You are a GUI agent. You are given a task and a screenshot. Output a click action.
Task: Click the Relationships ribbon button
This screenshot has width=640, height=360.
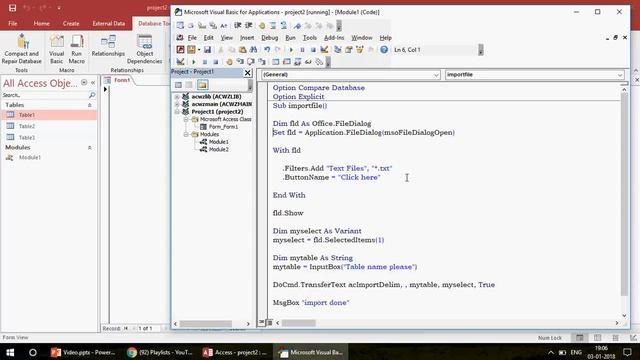click(108, 46)
